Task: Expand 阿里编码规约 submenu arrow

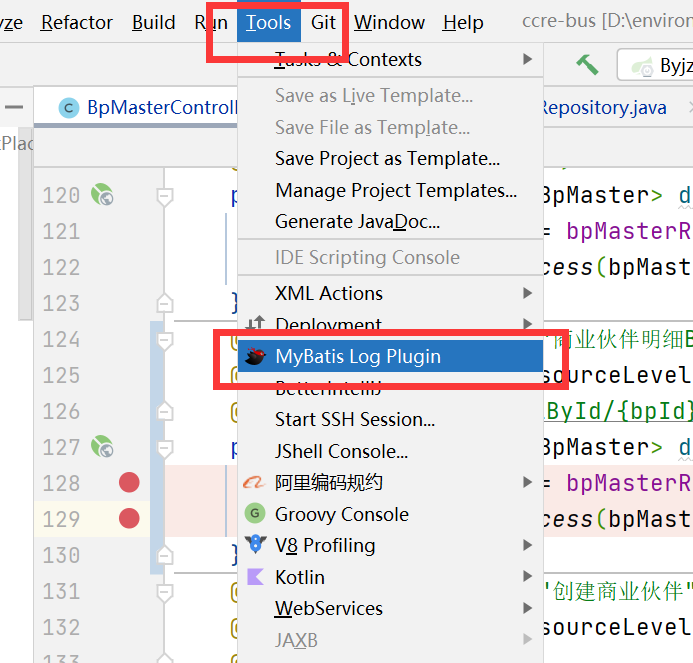Action: point(527,482)
